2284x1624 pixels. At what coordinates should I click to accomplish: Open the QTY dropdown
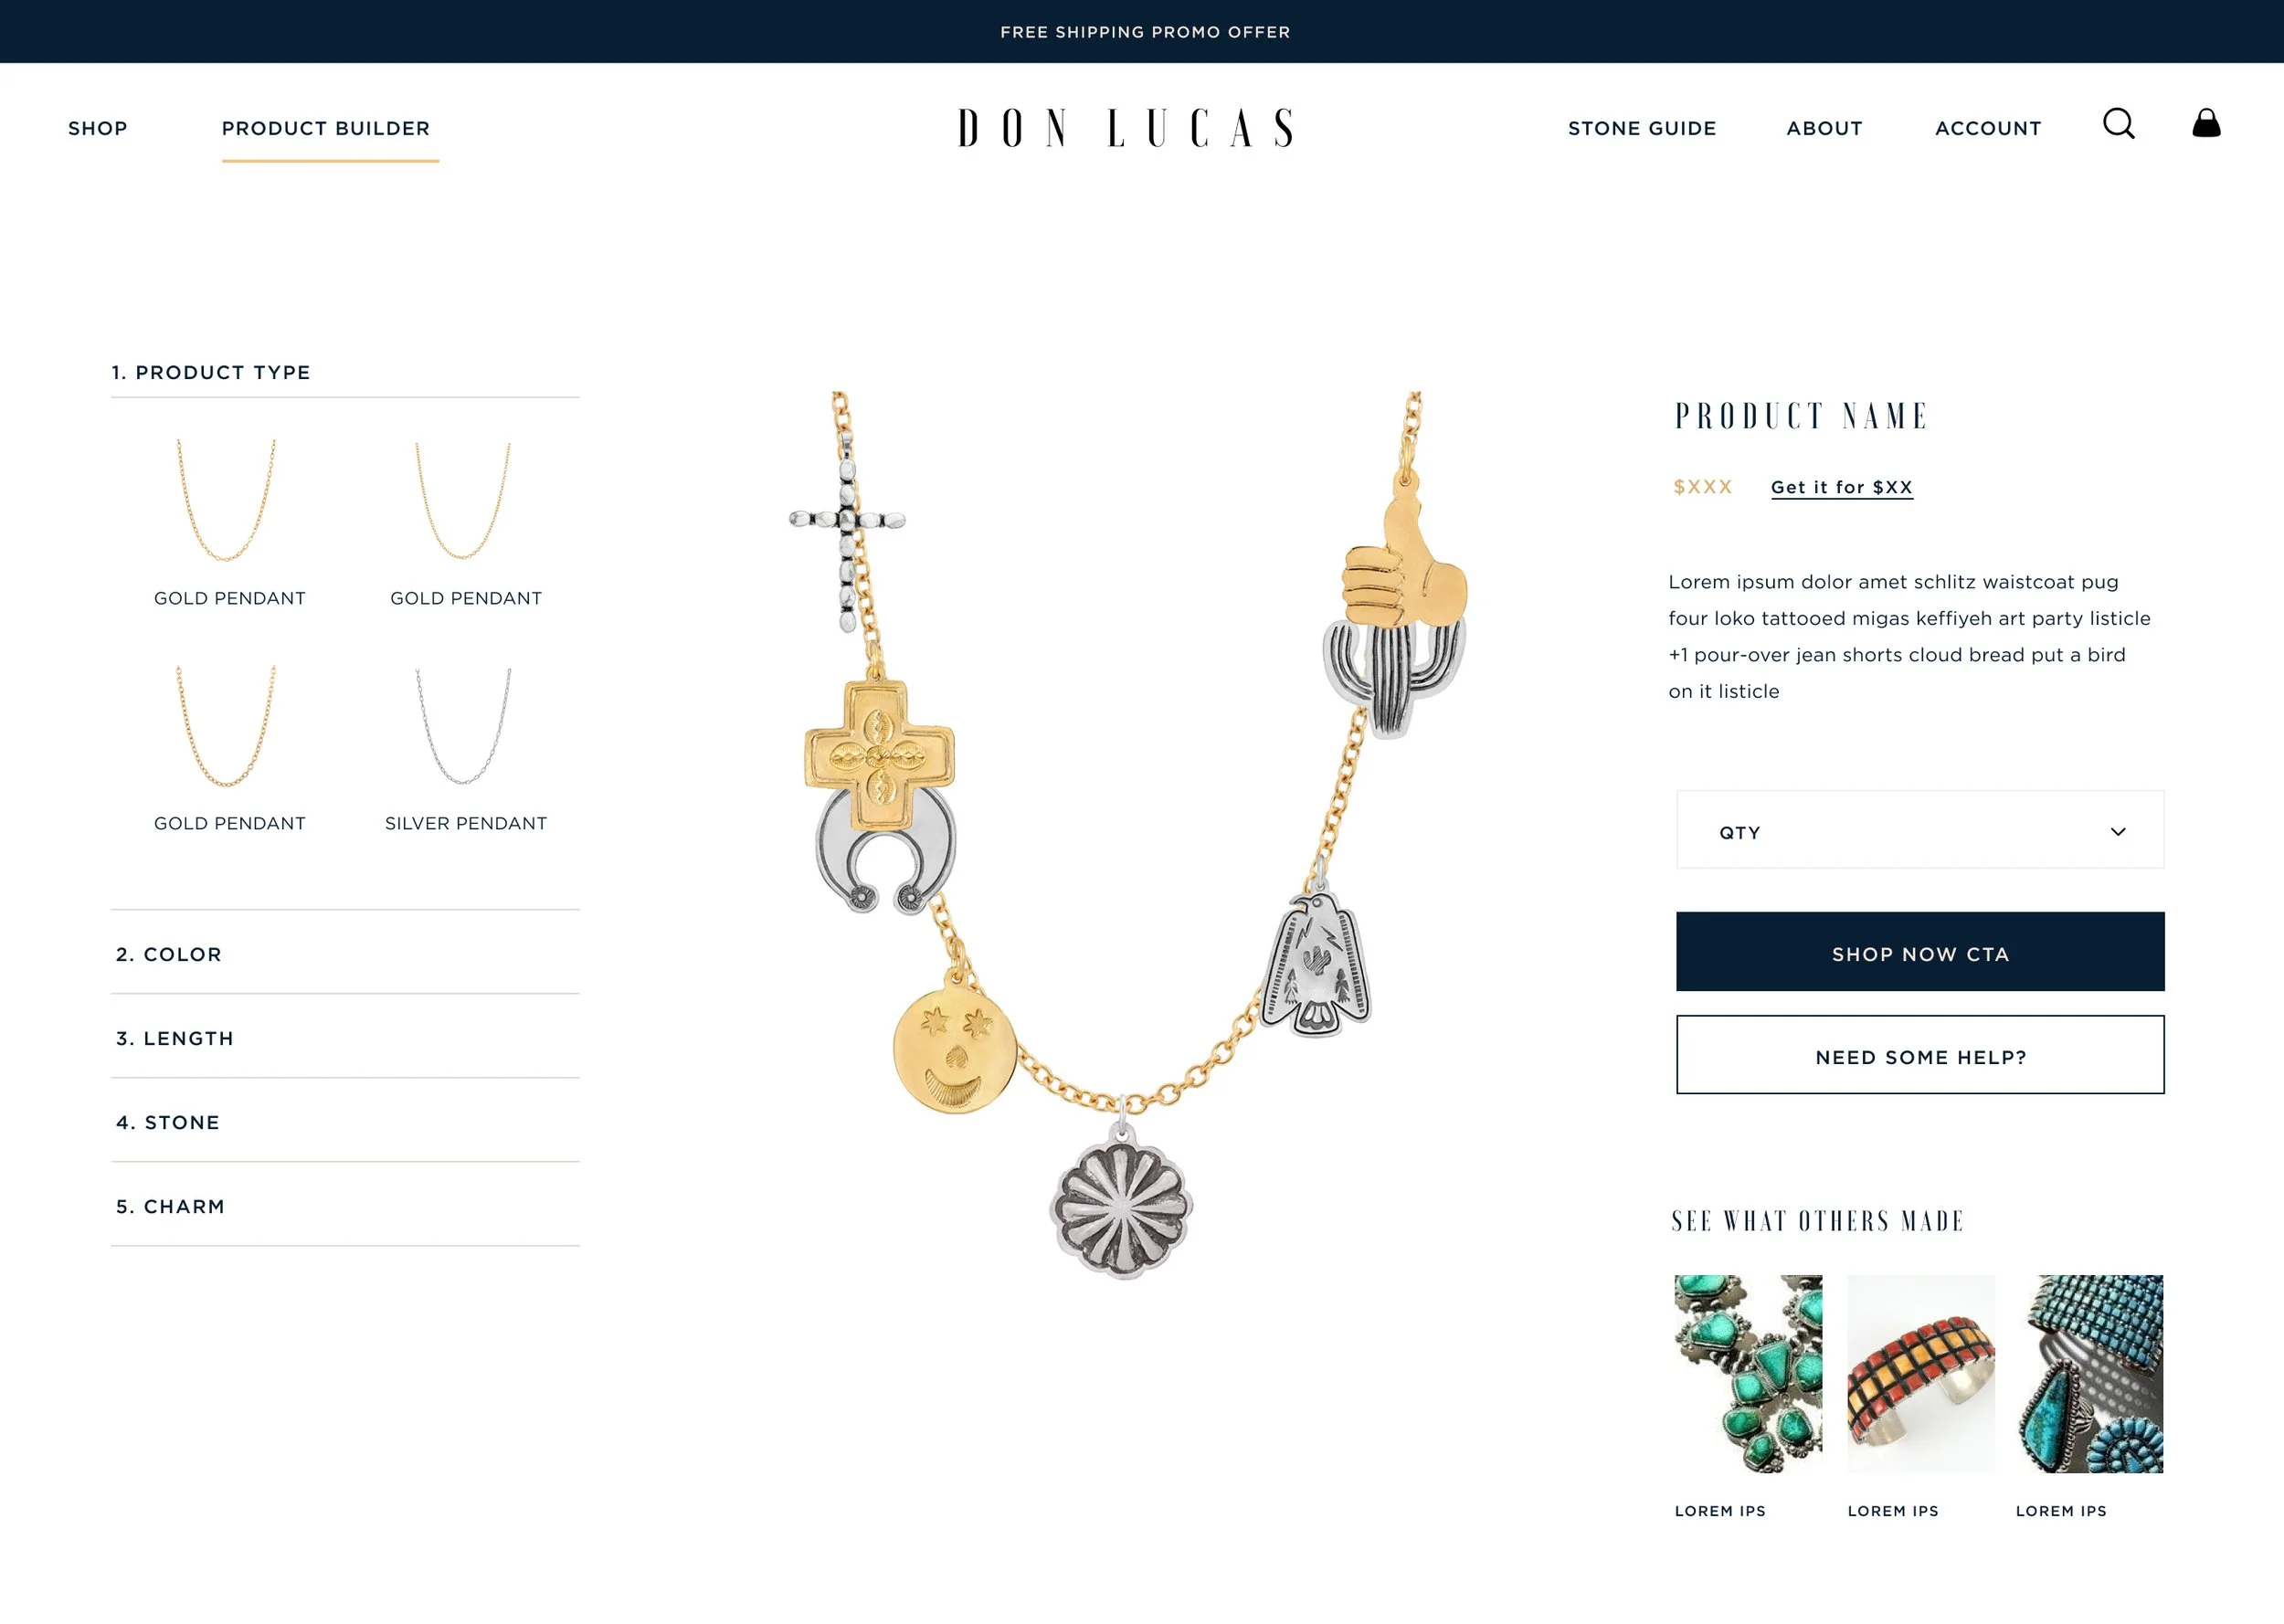(1919, 831)
